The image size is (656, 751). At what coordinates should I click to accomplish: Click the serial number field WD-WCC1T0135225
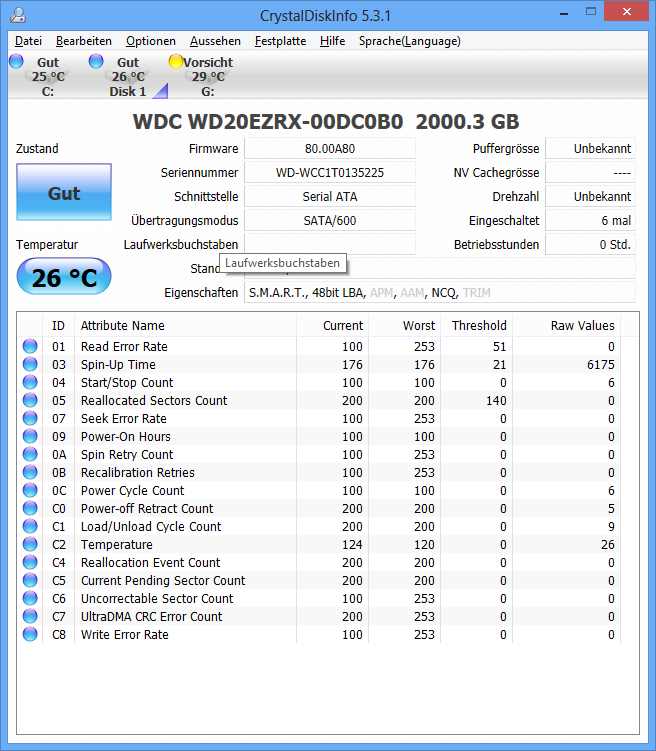click(330, 172)
